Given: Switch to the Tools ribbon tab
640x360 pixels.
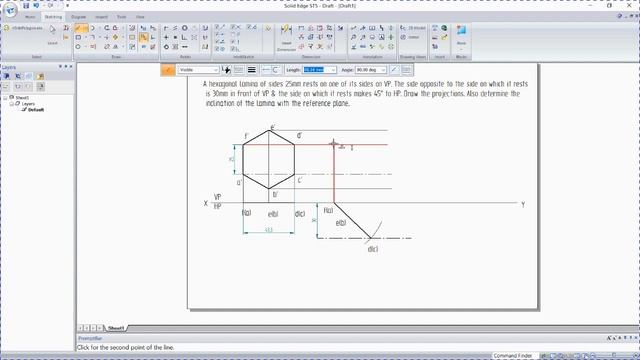Looking at the screenshot, I should [121, 17].
